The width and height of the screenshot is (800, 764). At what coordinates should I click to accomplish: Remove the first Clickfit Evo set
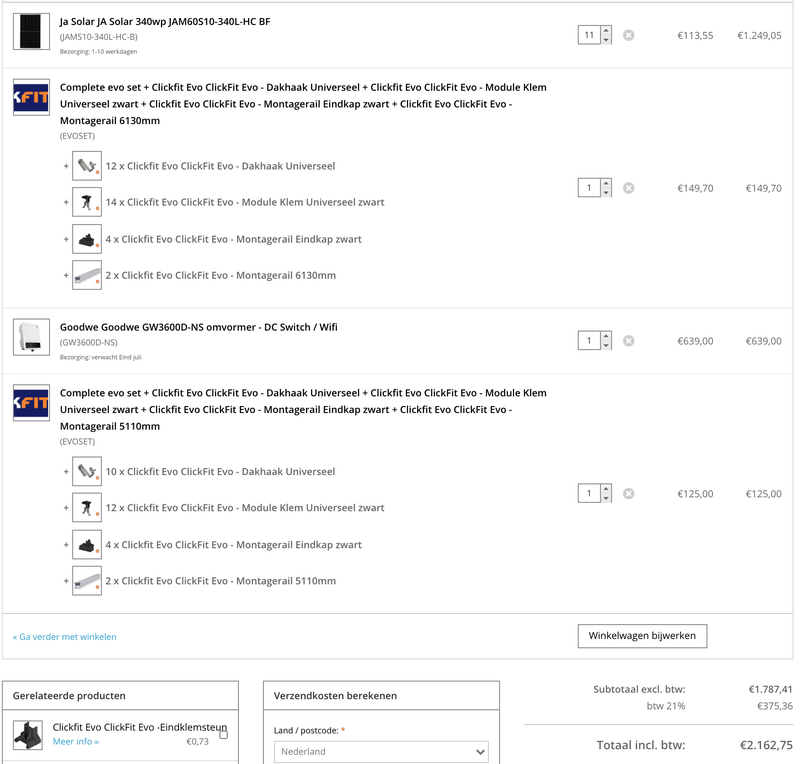point(628,188)
